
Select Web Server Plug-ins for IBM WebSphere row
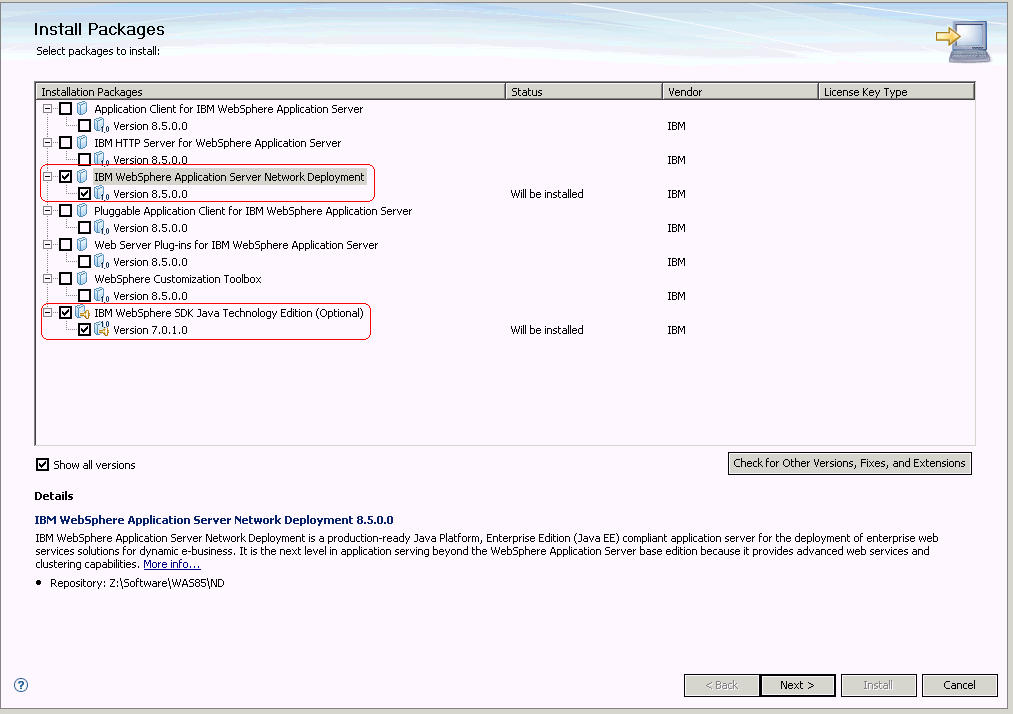[x=236, y=245]
